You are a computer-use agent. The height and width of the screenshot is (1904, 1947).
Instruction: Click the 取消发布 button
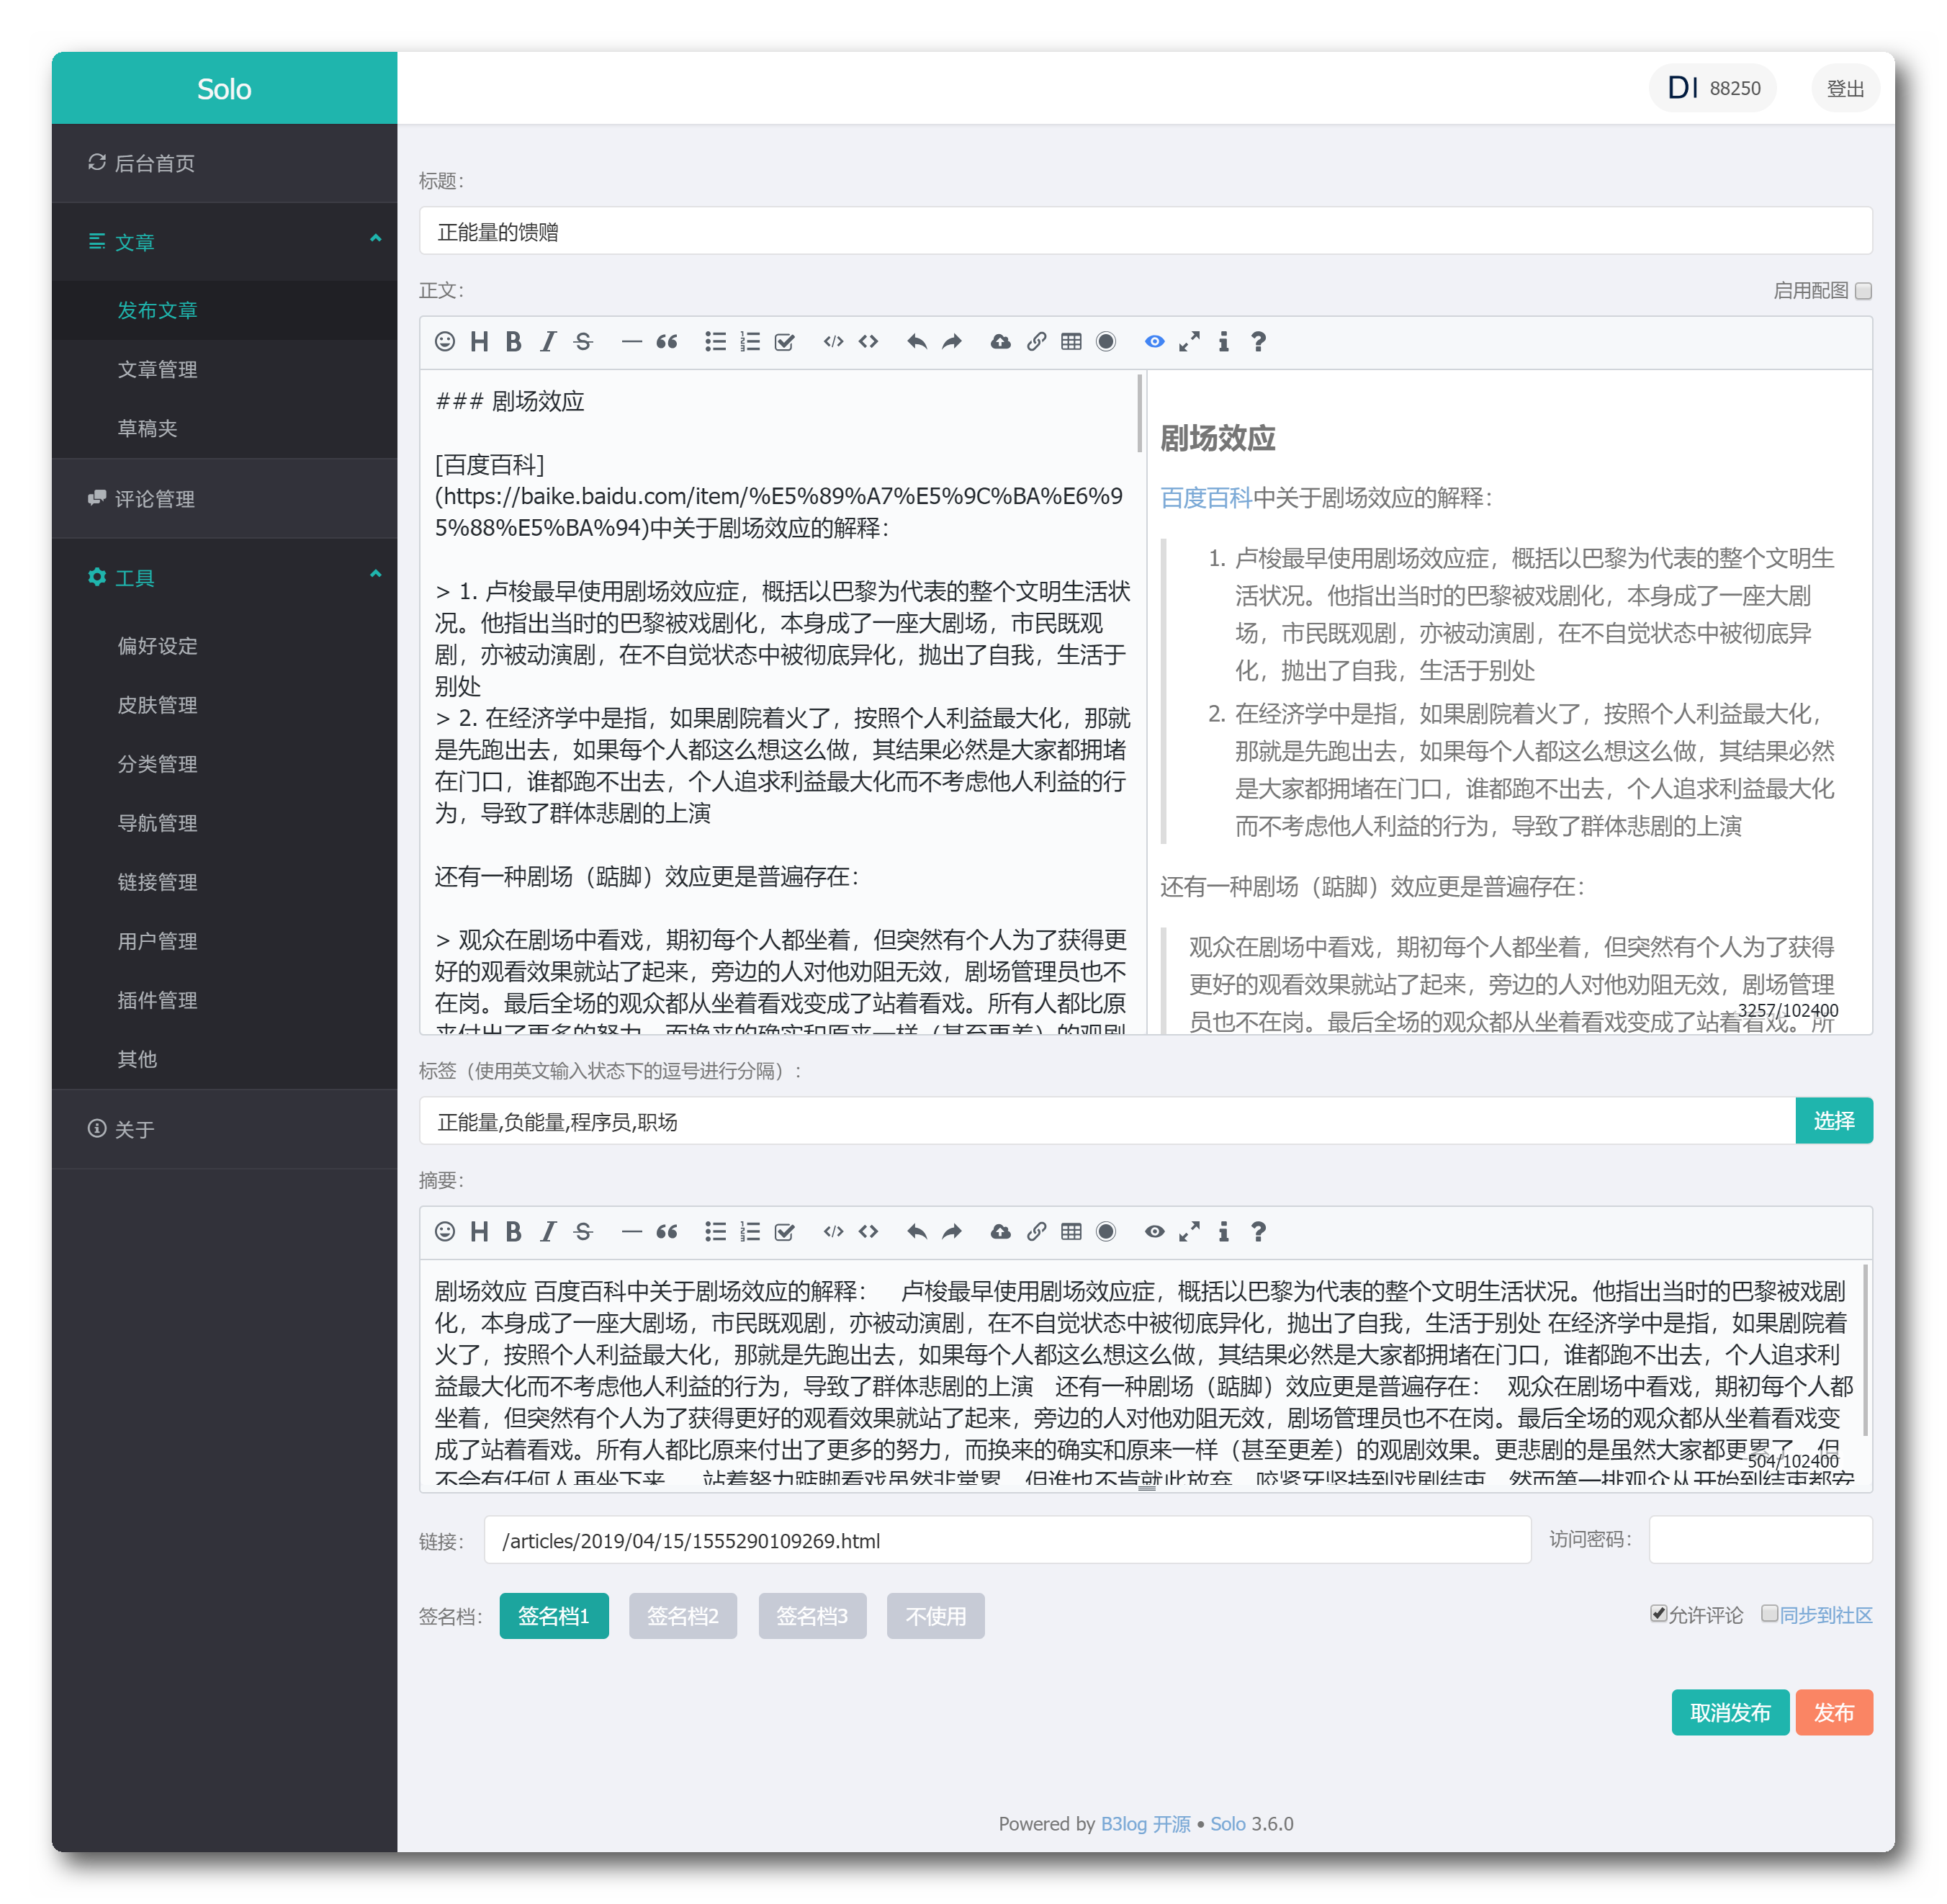point(1730,1713)
